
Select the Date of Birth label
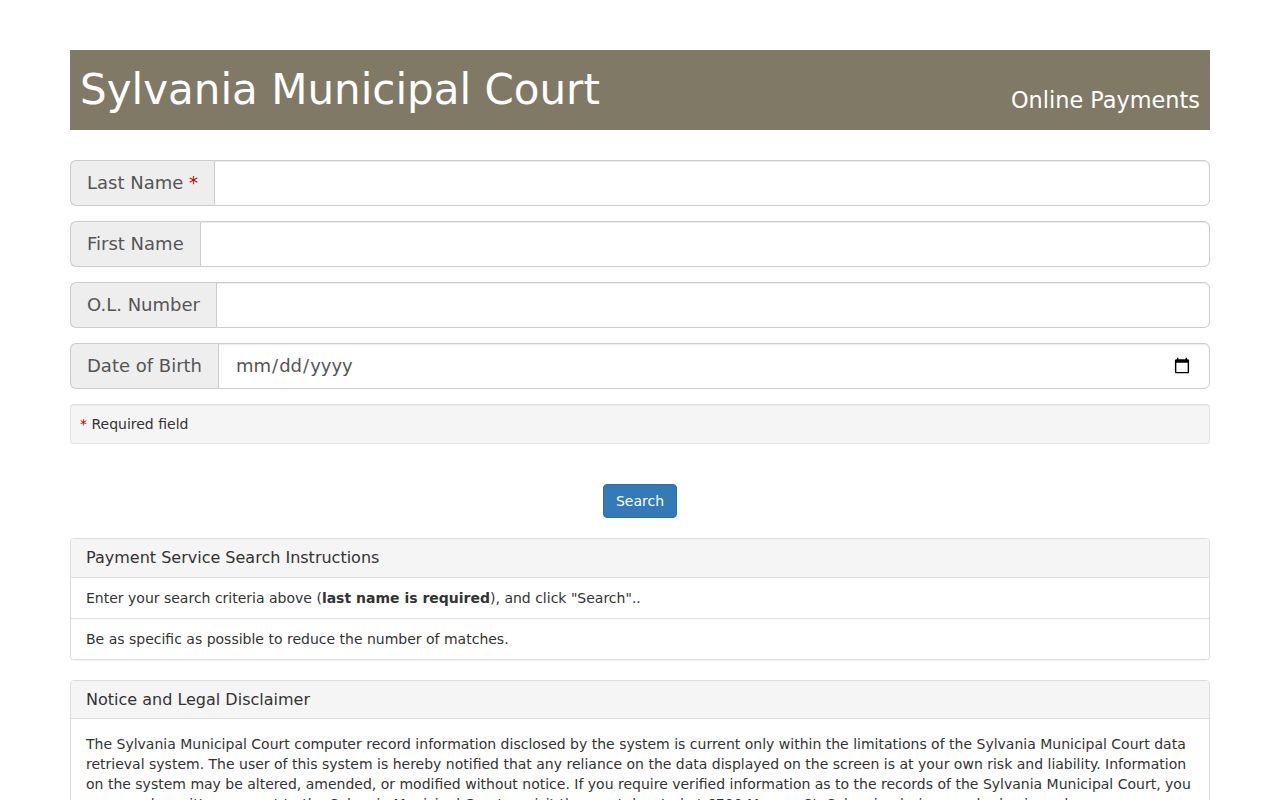pos(144,366)
